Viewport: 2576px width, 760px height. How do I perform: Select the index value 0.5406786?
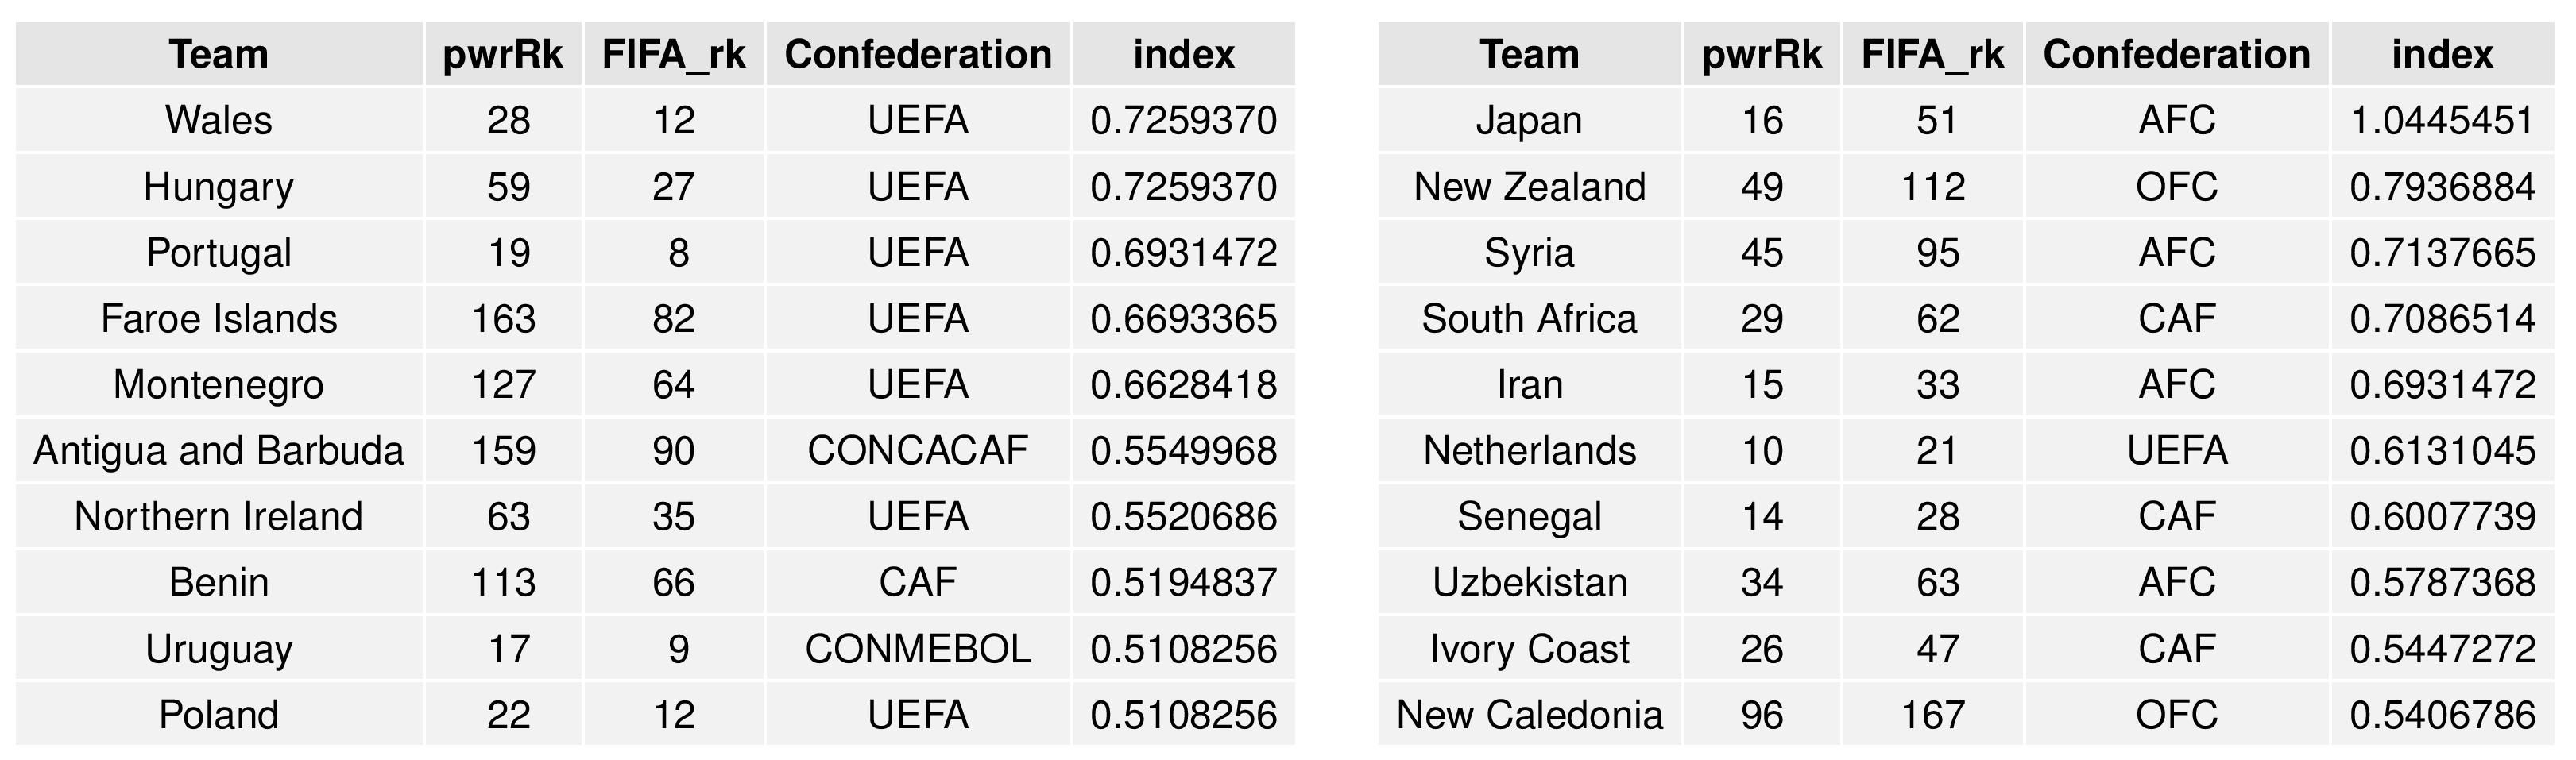(x=2441, y=715)
